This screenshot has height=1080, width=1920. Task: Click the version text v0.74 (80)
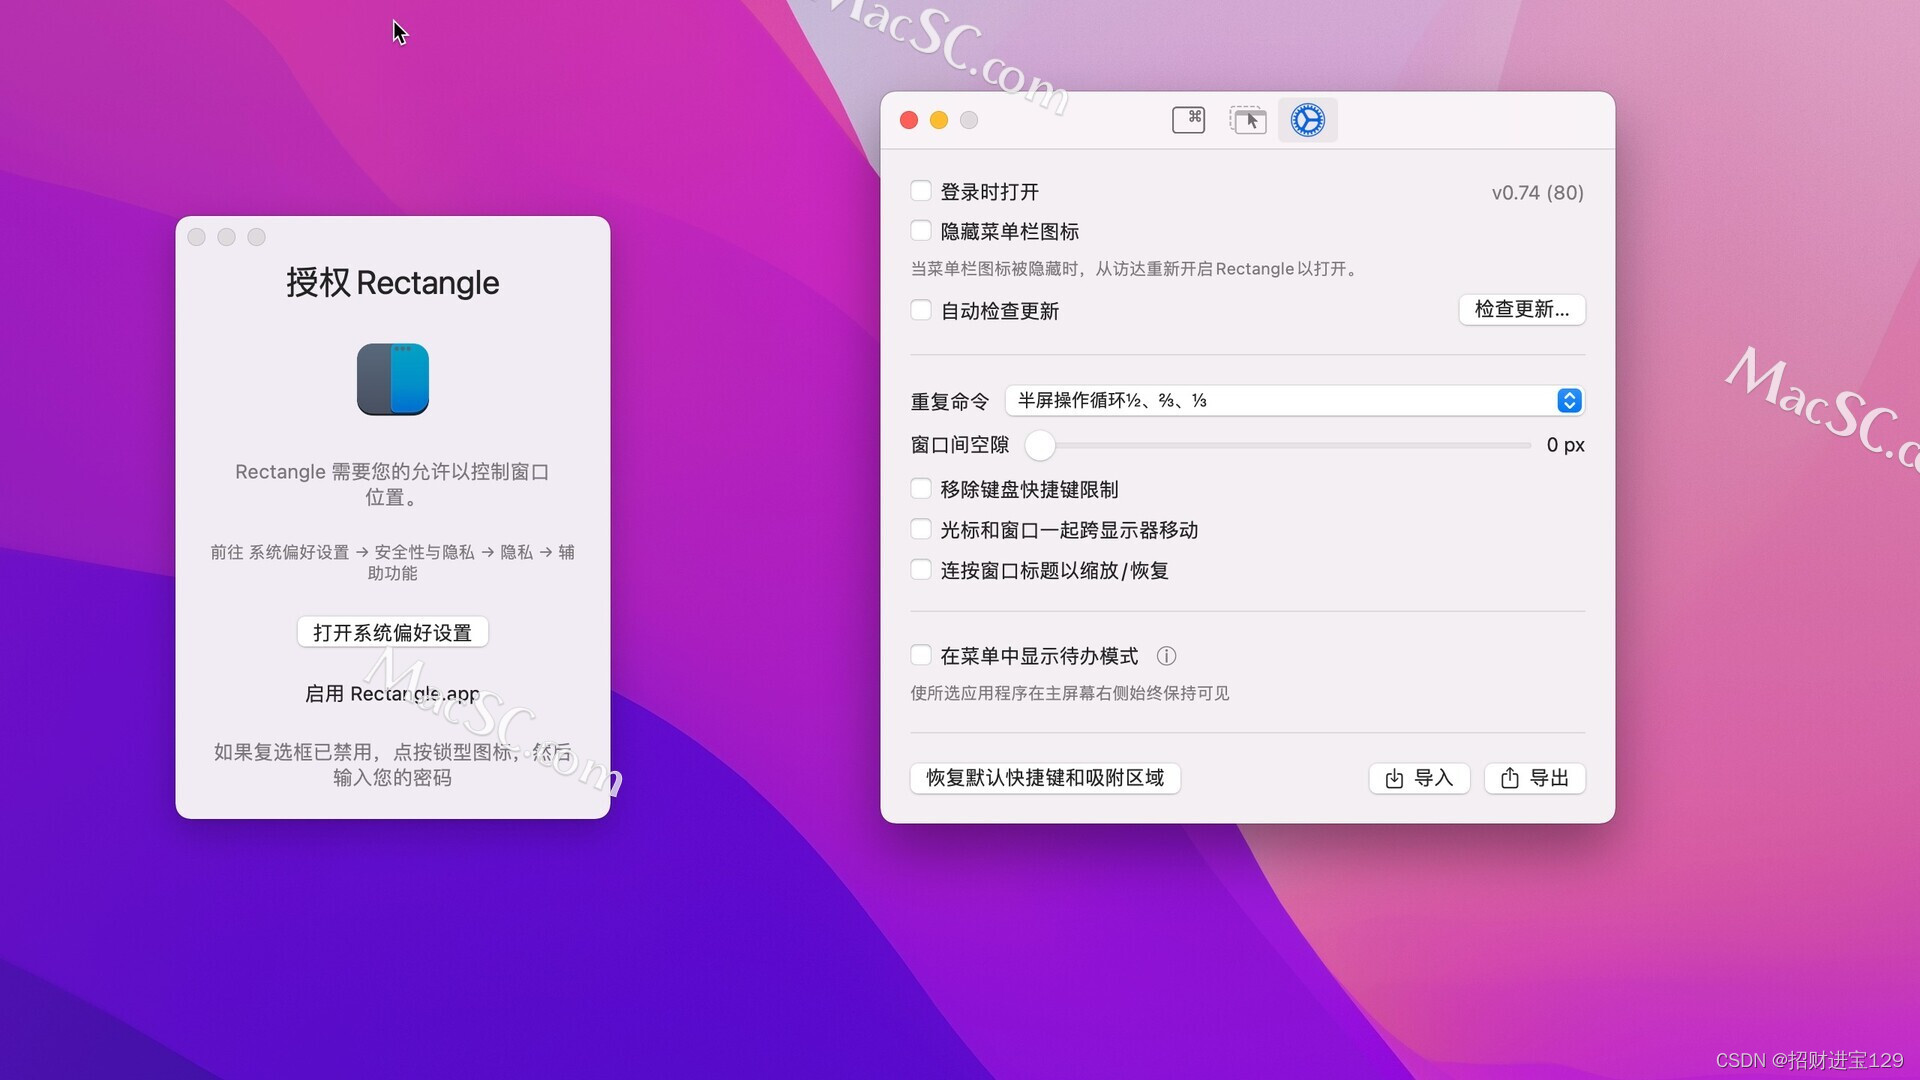1538,192
